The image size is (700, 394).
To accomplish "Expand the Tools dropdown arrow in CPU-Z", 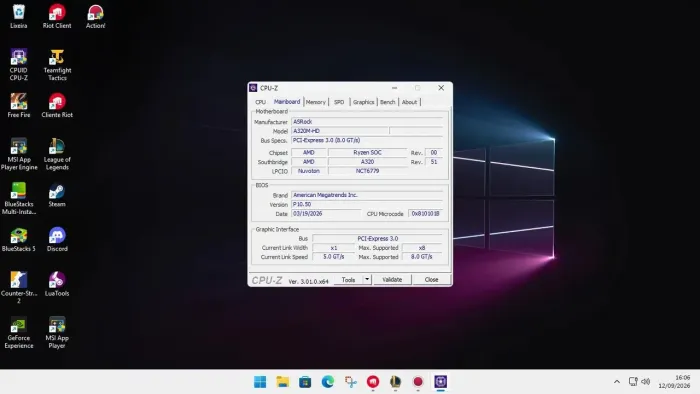I will (x=367, y=279).
